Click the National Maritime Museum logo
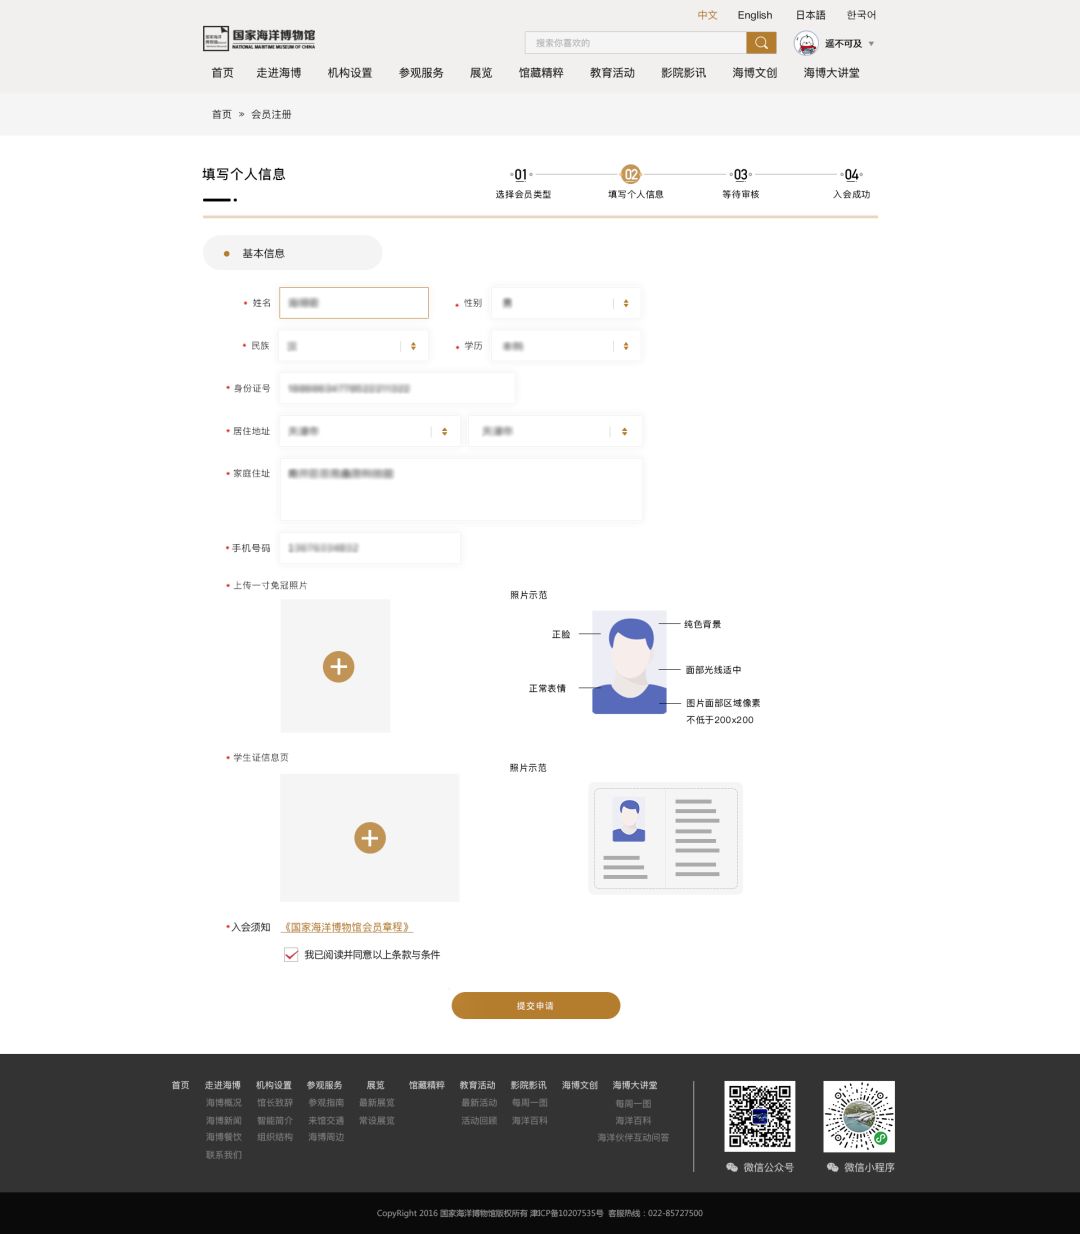Viewport: 1080px width, 1234px height. click(259, 38)
